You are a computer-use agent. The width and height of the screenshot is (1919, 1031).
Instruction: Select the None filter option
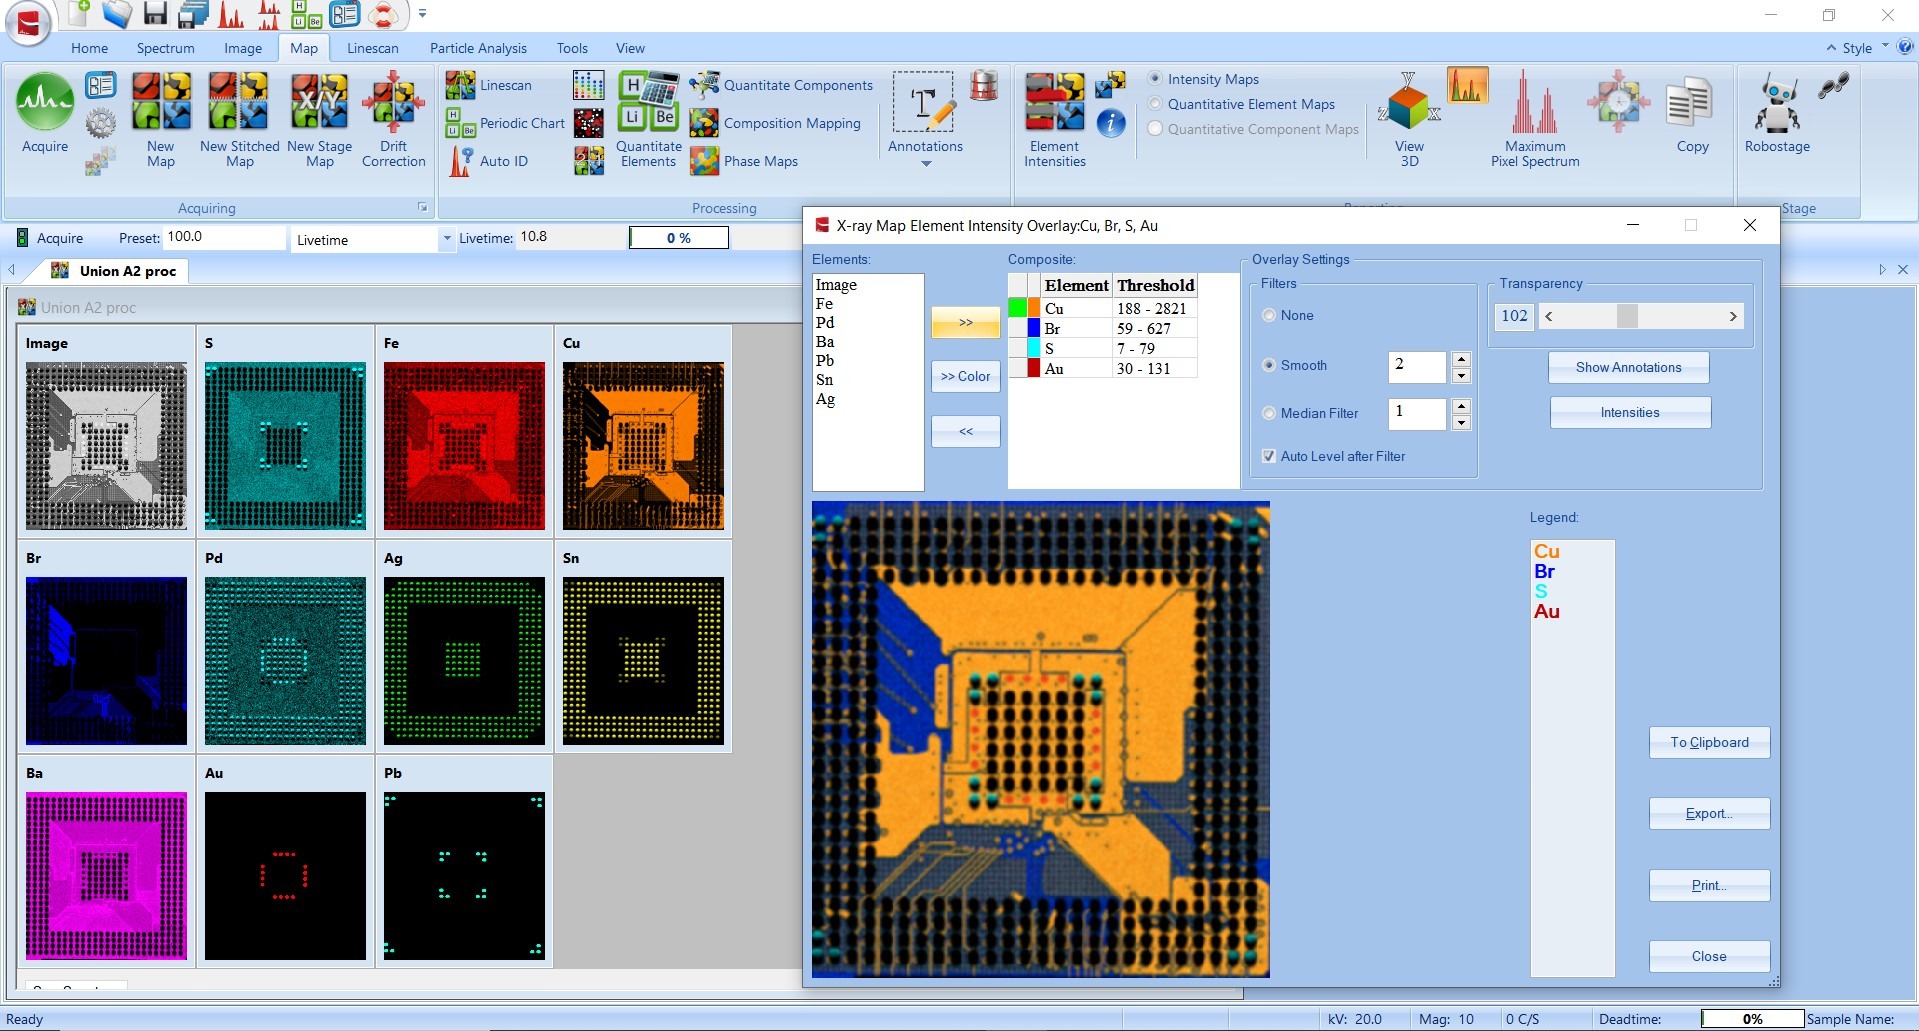pyautogui.click(x=1269, y=315)
